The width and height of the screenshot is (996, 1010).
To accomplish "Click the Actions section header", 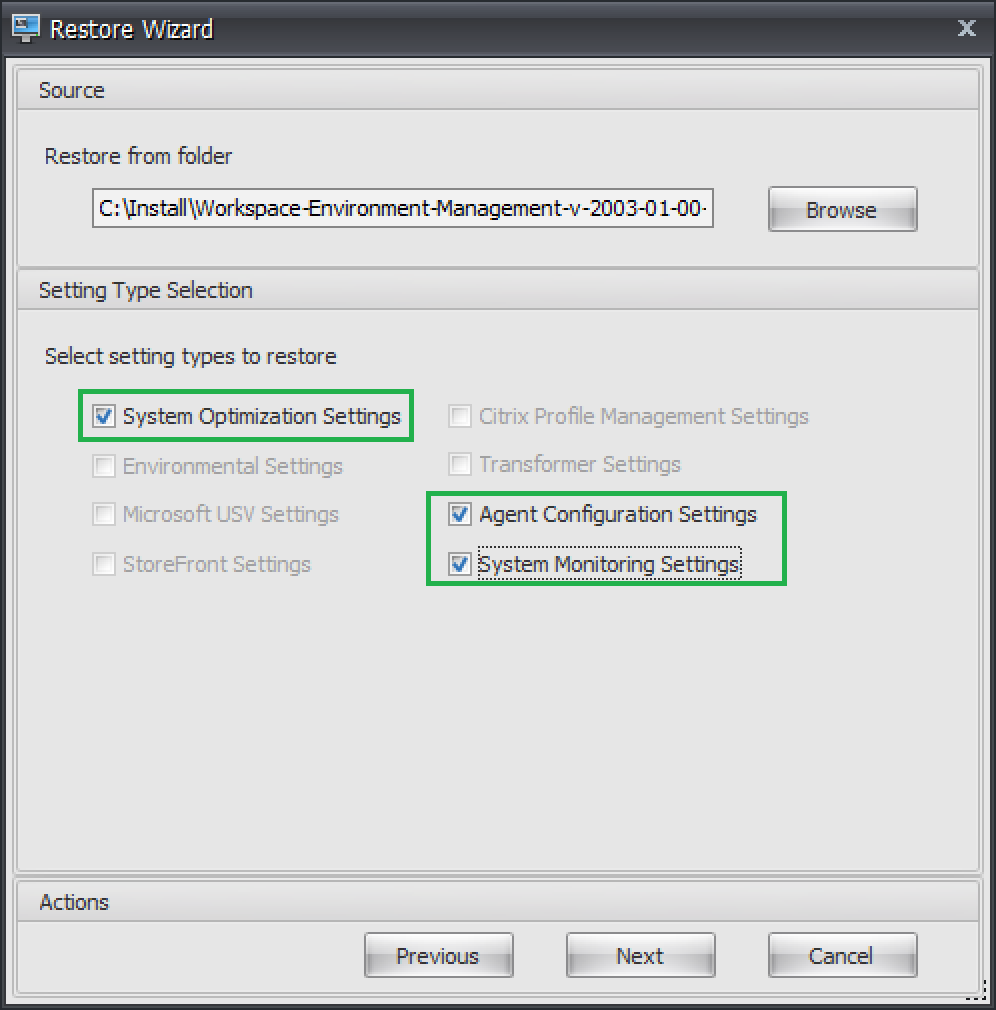I will coord(74,902).
